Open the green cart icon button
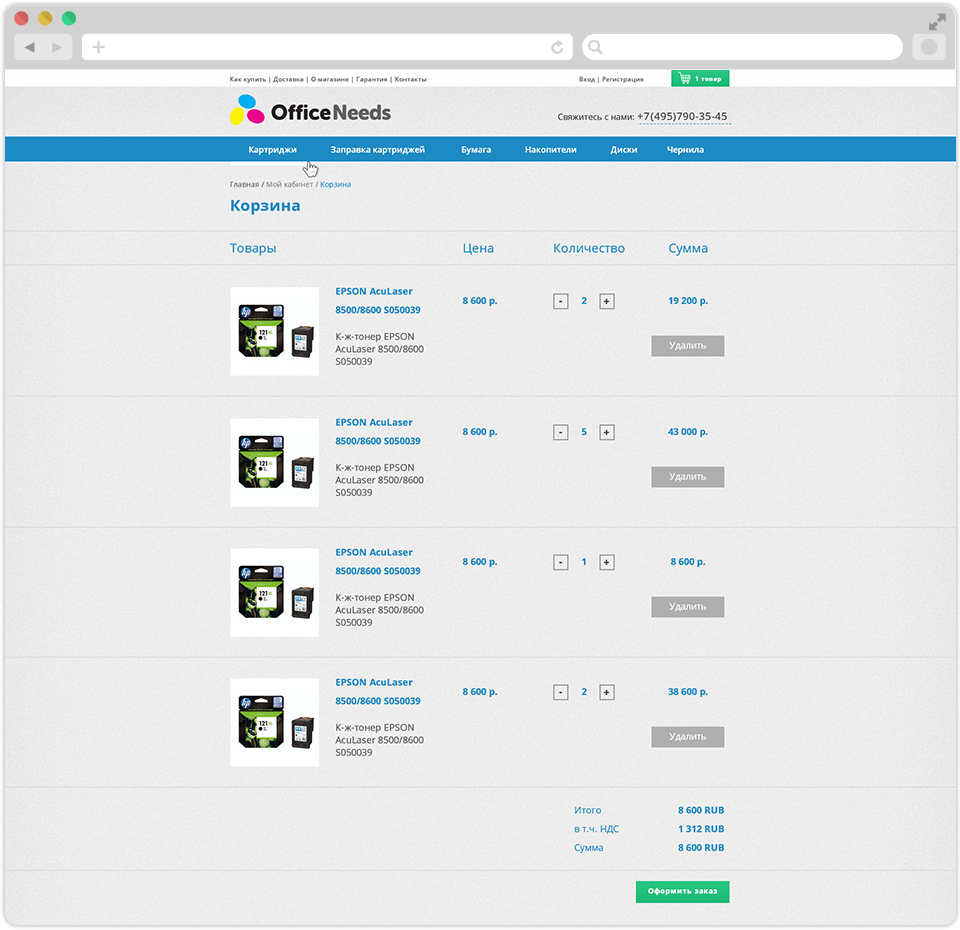The image size is (960, 930). (700, 78)
